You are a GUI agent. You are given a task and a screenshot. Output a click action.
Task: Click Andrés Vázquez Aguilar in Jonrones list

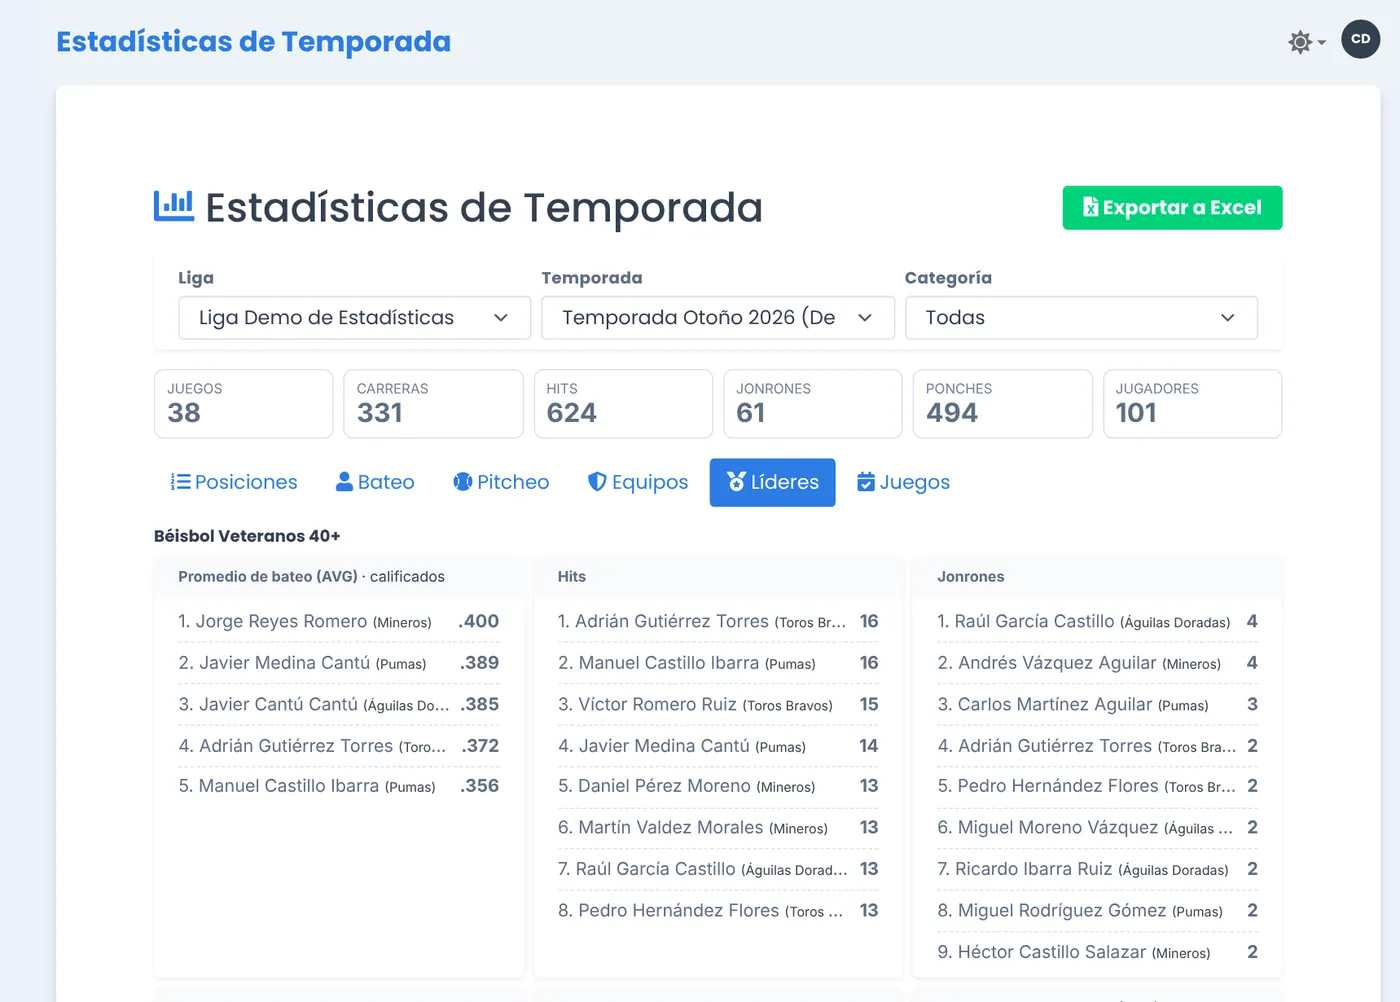1057,663
